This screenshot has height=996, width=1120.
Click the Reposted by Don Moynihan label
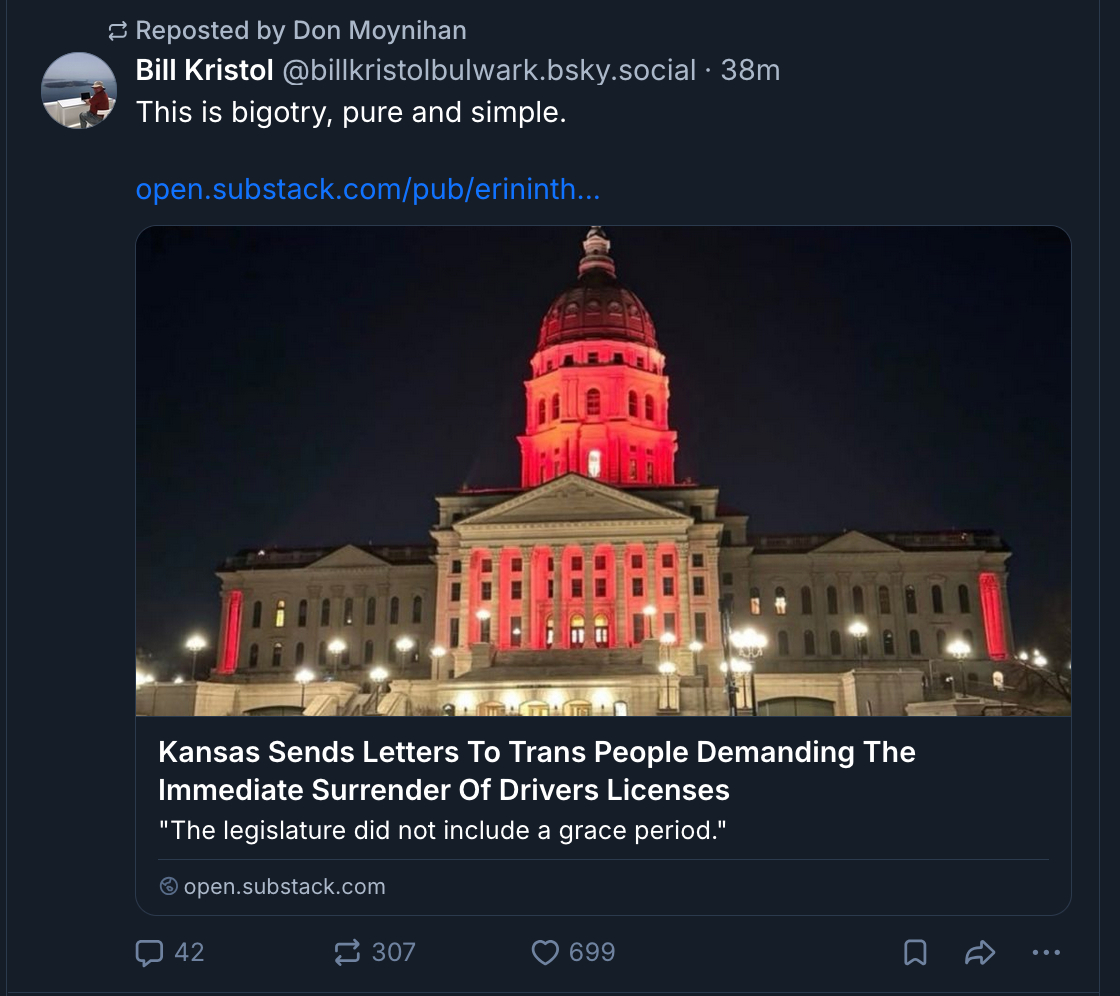pos(301,31)
